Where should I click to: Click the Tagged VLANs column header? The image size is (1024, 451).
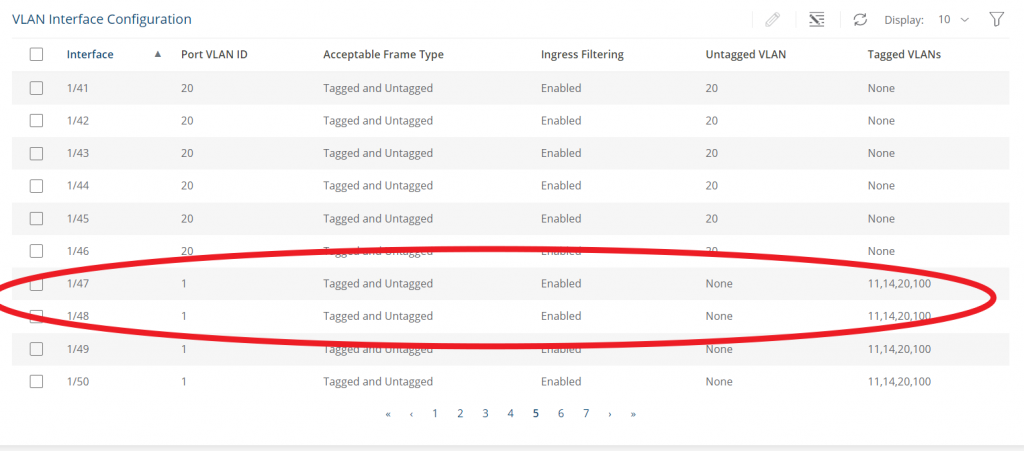[904, 55]
